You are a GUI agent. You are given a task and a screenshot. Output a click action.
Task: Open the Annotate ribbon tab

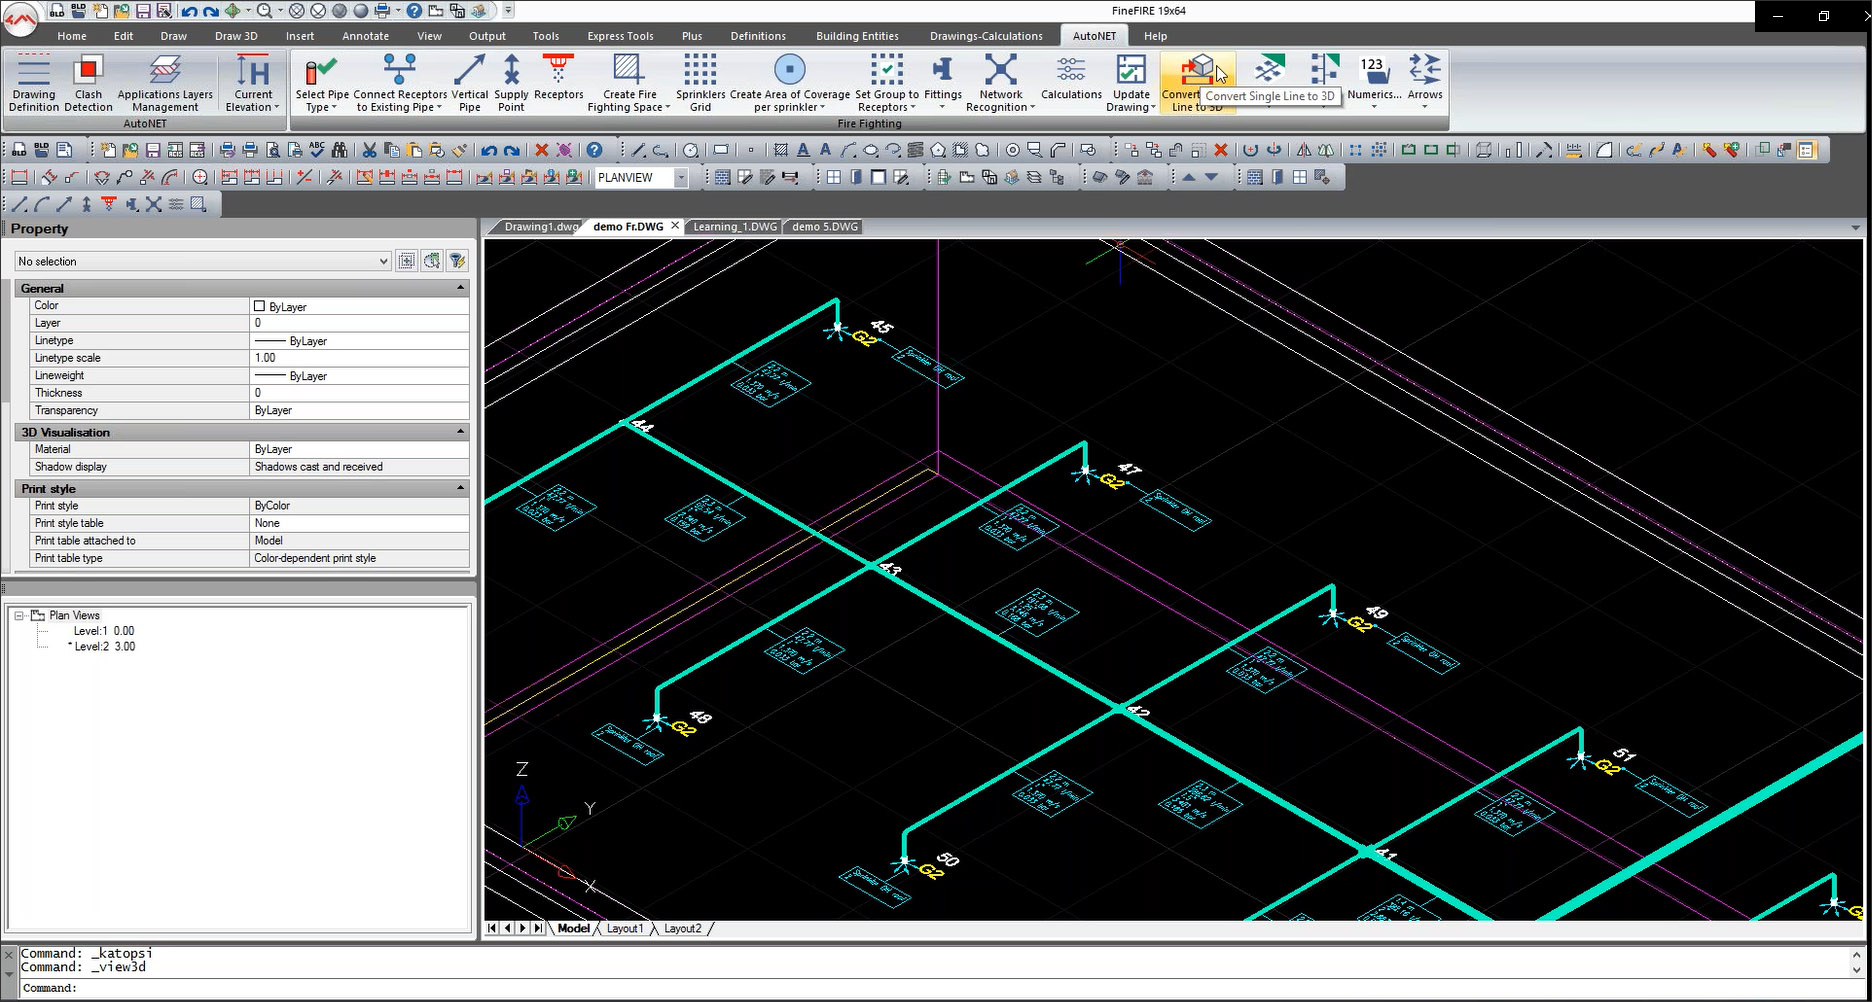tap(365, 36)
